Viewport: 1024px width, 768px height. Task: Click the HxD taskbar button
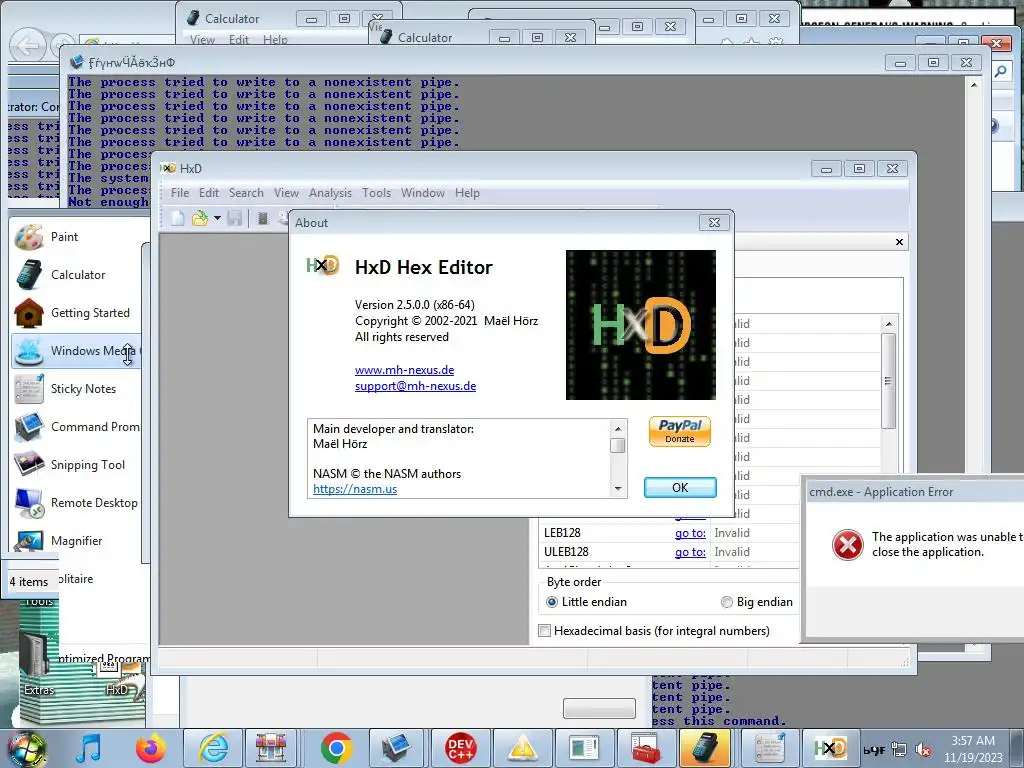pos(830,748)
